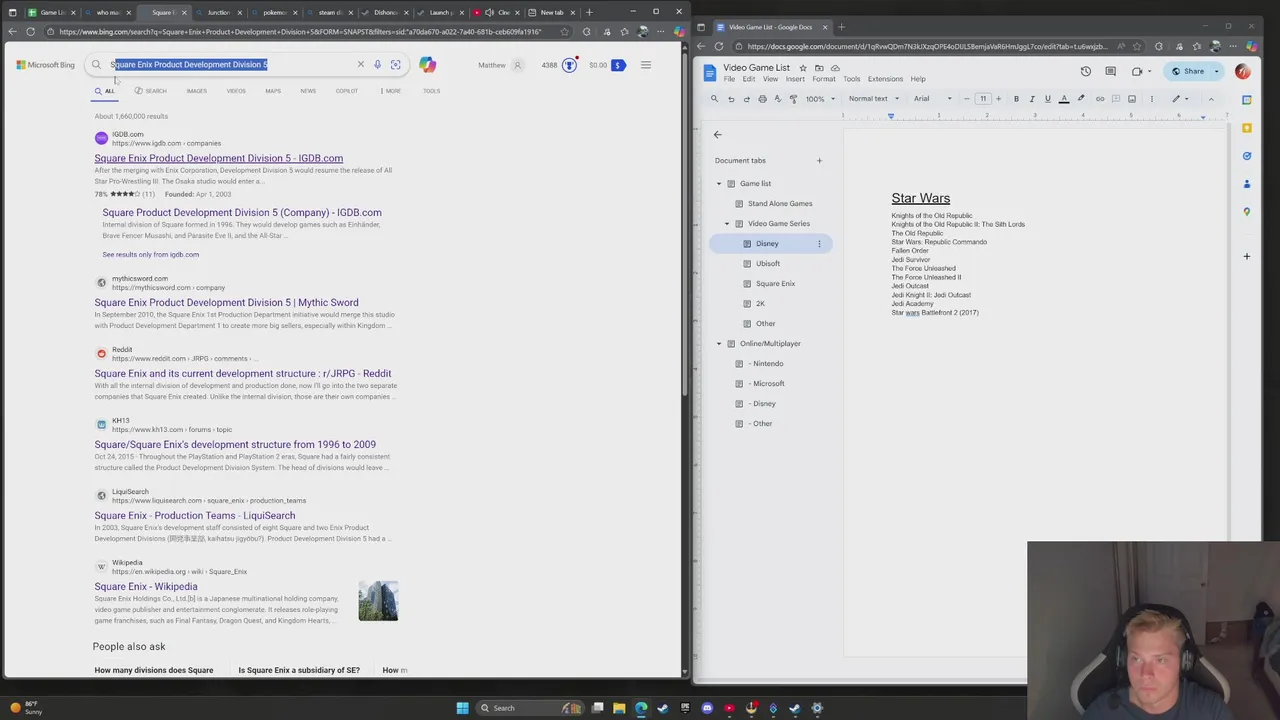Run spelling and grammar check in Docs
Image resolution: width=1280 pixels, height=720 pixels.
coord(778,99)
